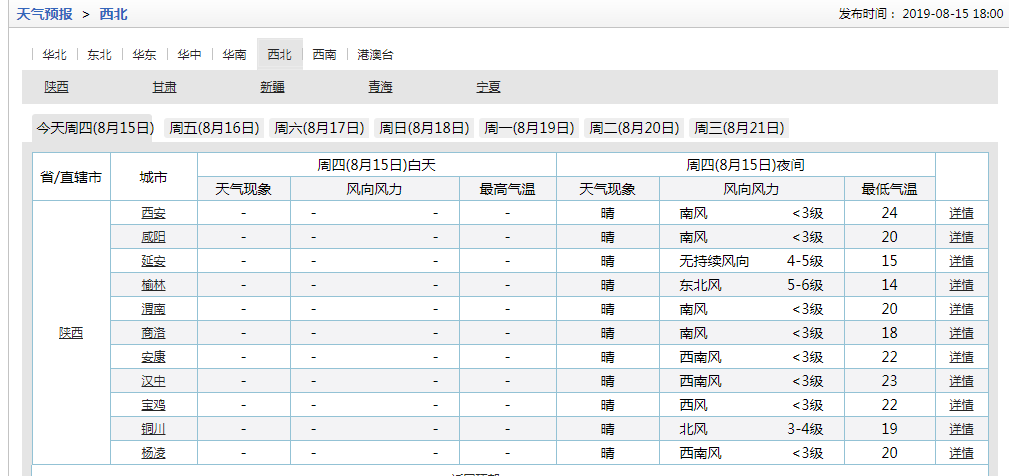The width and height of the screenshot is (1009, 476).
Task: Click the 无持续风向 wind cell for 延安
Action: click(x=714, y=261)
